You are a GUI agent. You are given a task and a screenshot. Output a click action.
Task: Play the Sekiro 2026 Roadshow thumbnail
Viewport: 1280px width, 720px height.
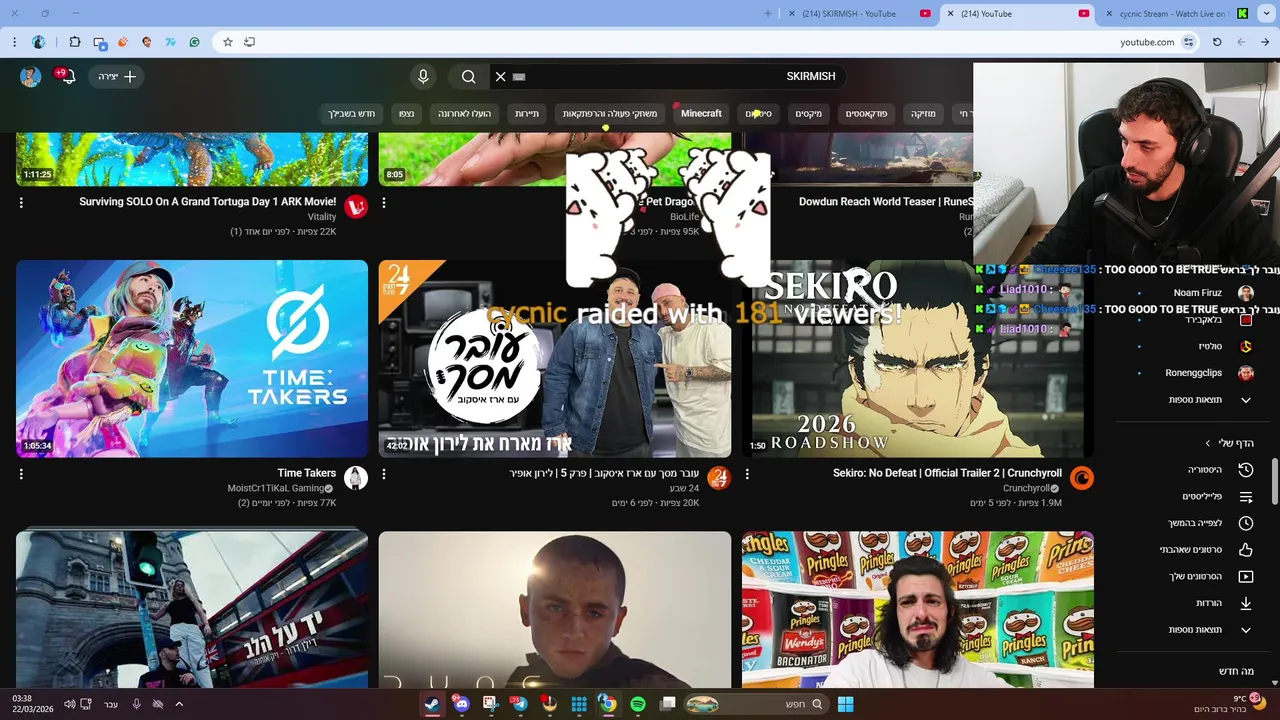[x=918, y=359]
